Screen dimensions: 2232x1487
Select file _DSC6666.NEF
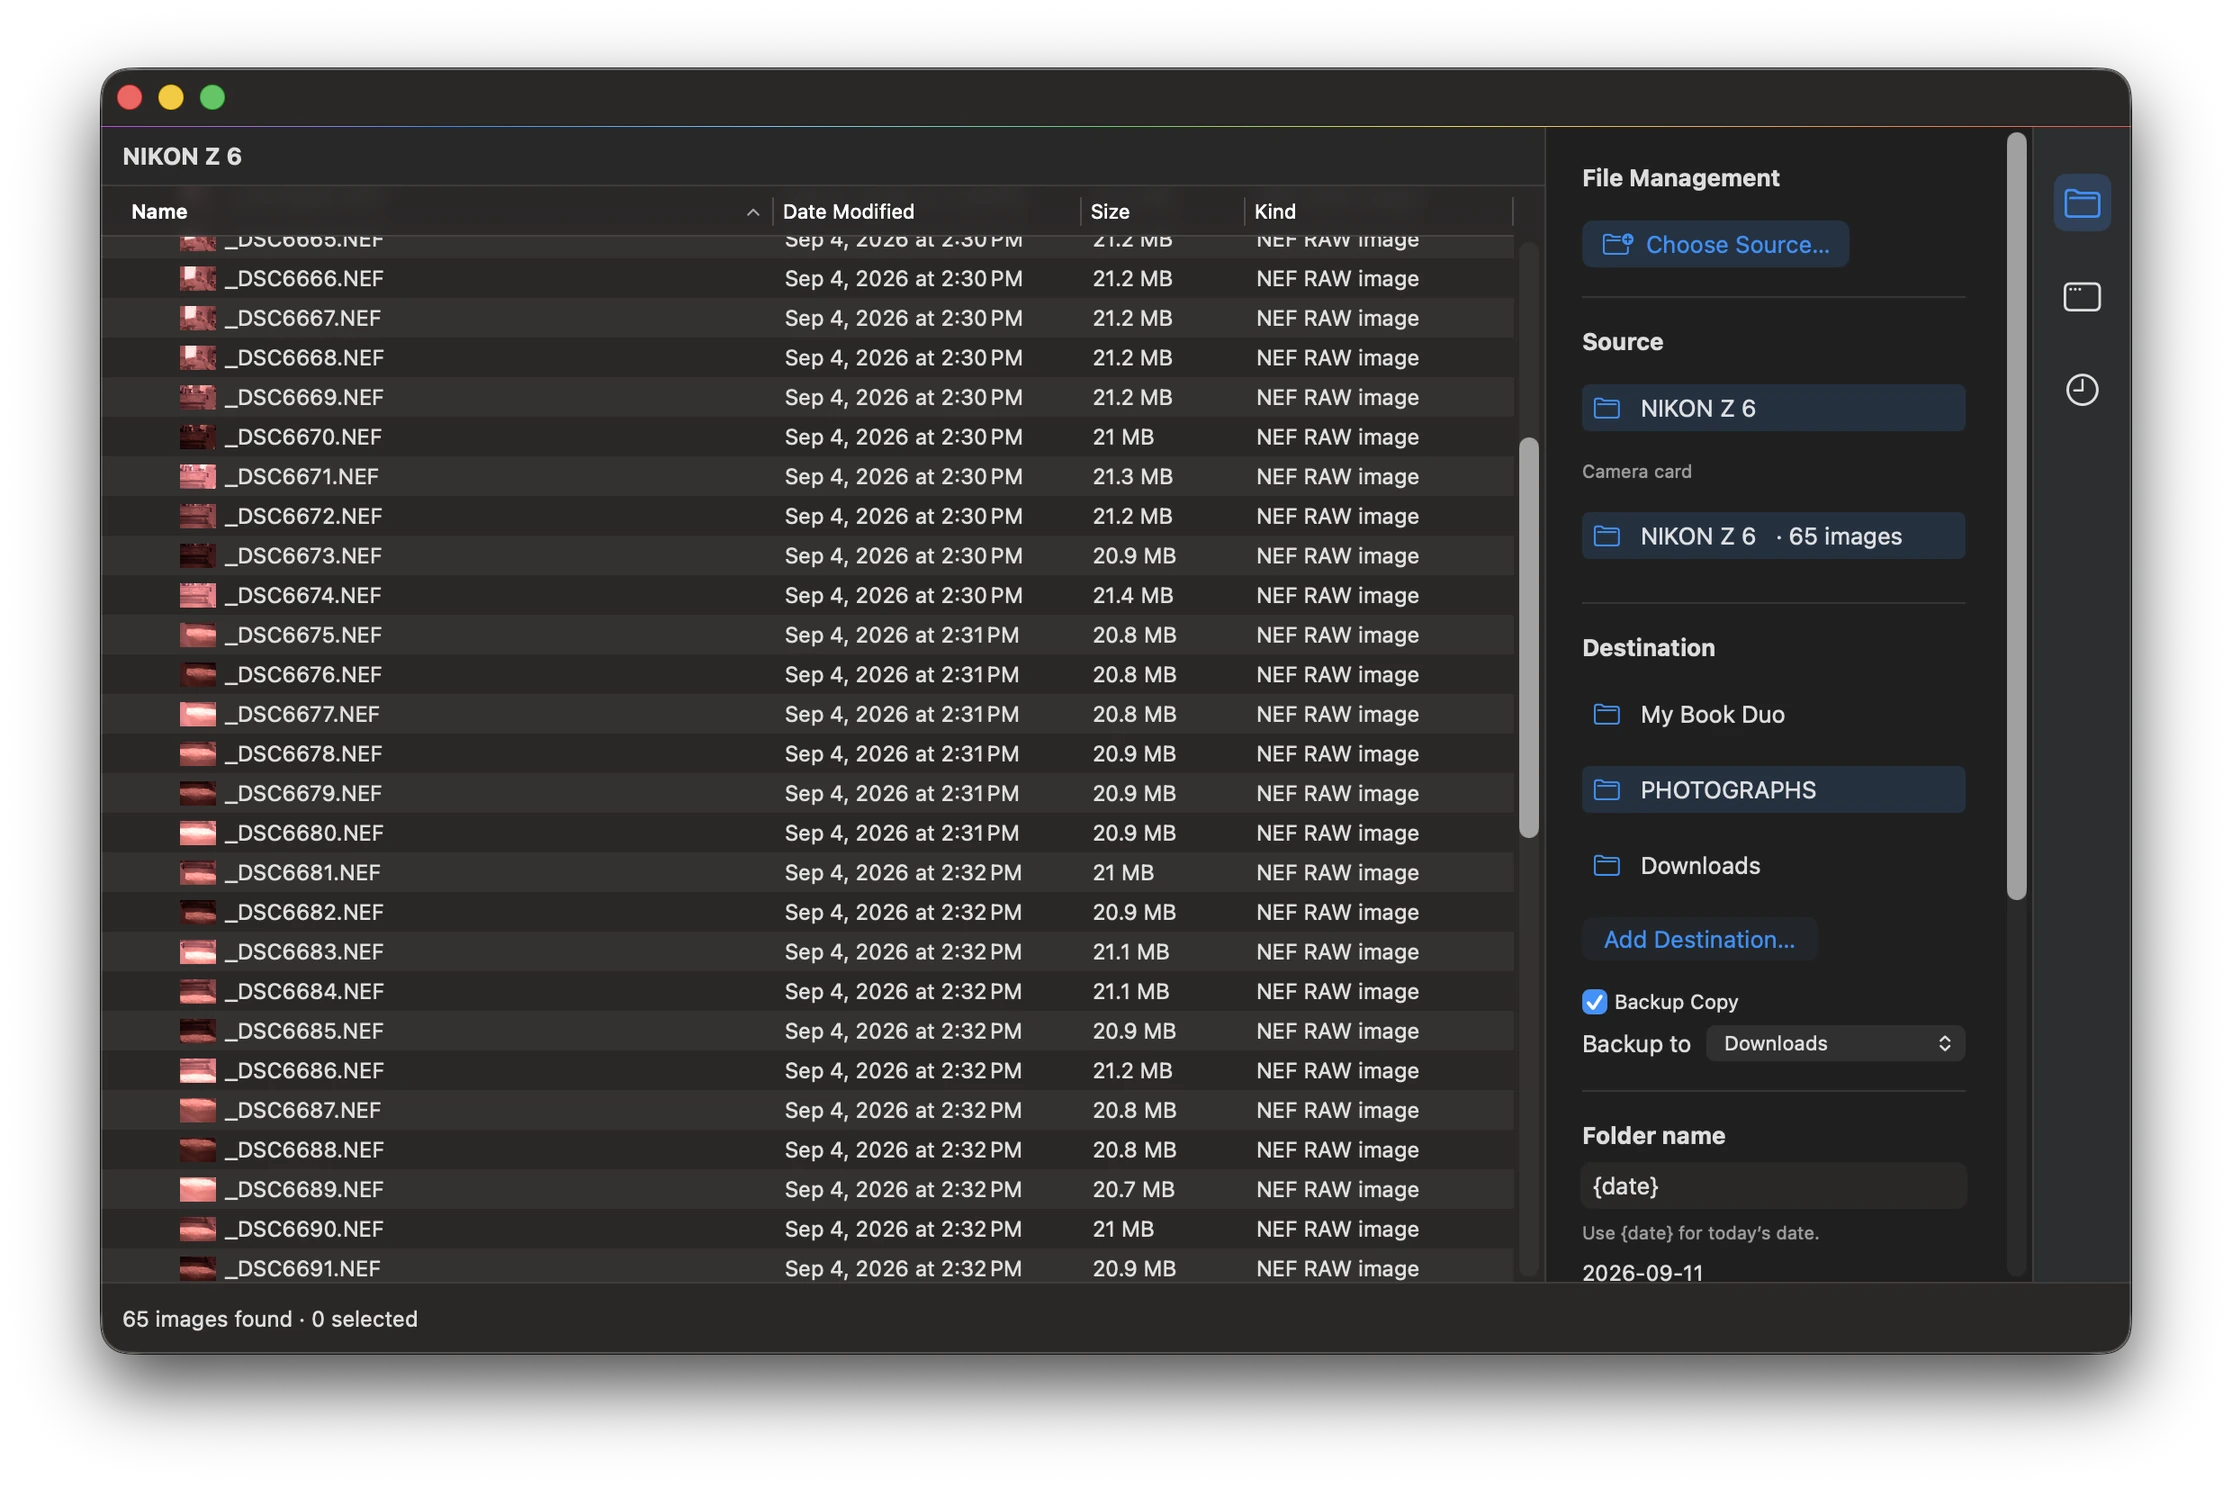tap(808, 278)
